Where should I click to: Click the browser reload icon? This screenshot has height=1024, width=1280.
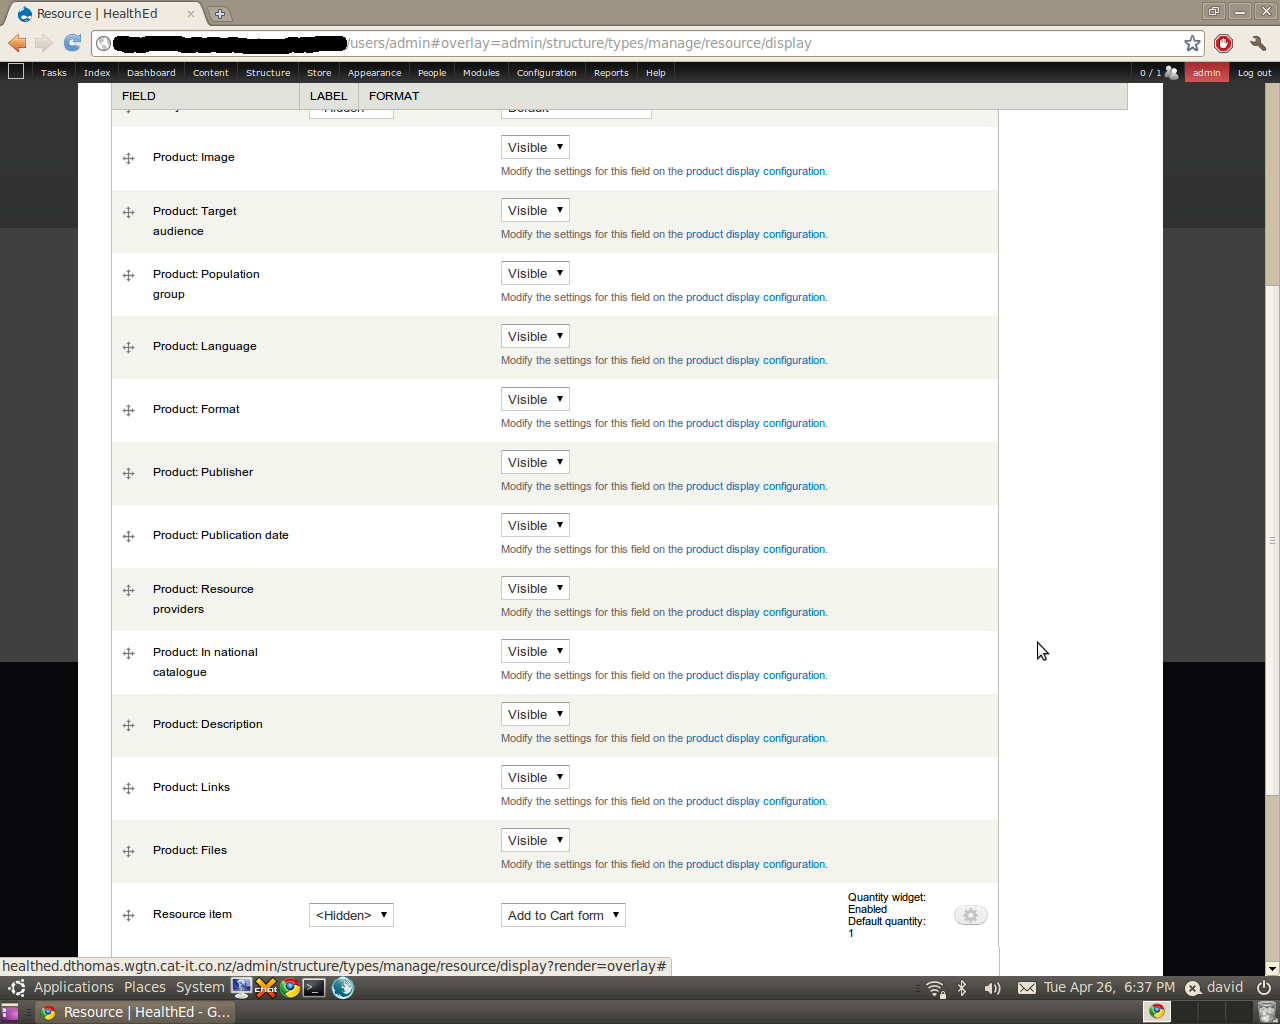[x=72, y=42]
